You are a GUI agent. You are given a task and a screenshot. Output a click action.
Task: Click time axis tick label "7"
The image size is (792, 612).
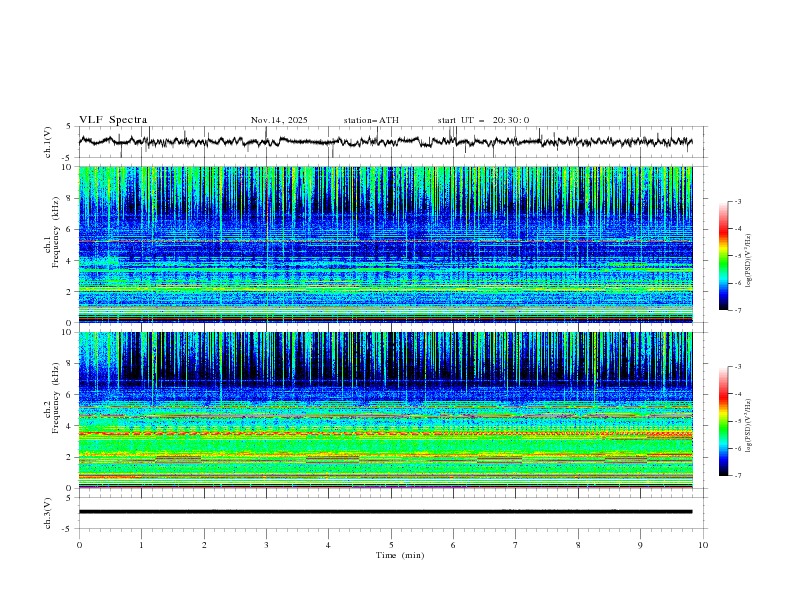coord(516,545)
